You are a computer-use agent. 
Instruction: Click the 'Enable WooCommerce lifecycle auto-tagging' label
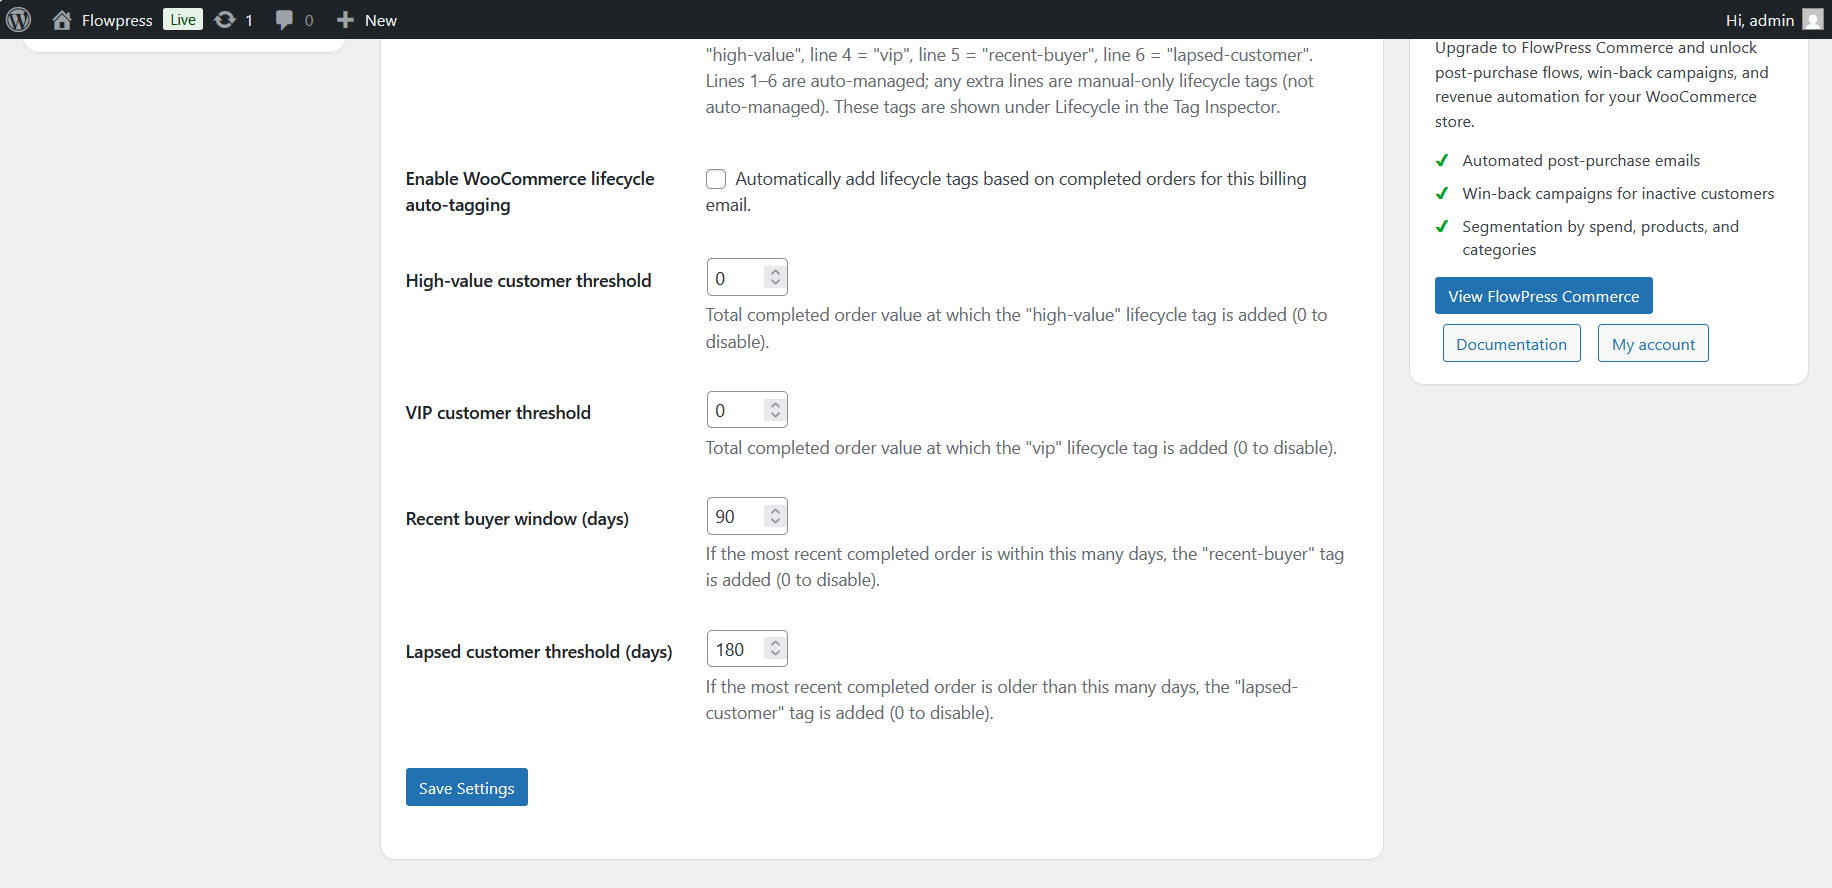[x=530, y=192]
